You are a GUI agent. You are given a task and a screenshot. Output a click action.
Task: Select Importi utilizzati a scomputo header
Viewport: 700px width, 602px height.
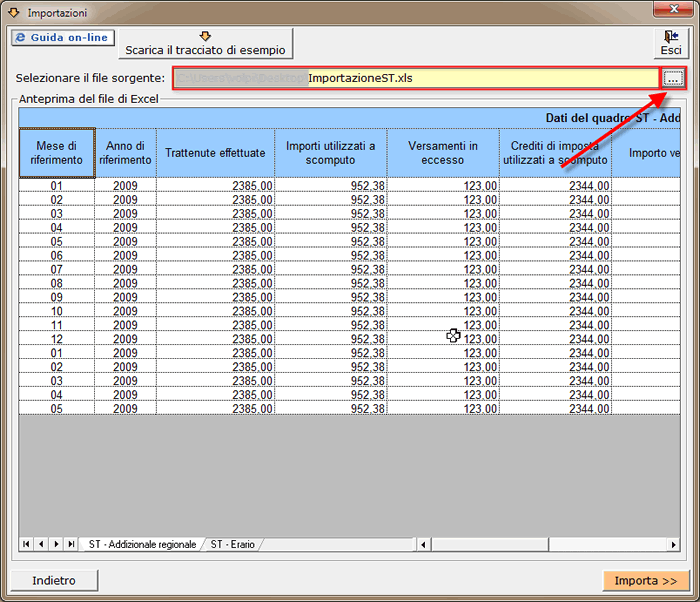click(x=331, y=153)
